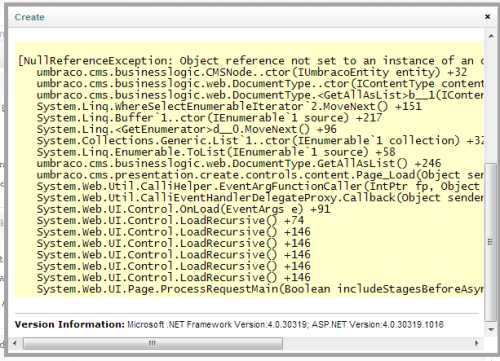Click the vertical scrollbar down arrow
This screenshot has height=361, width=500.
491,330
